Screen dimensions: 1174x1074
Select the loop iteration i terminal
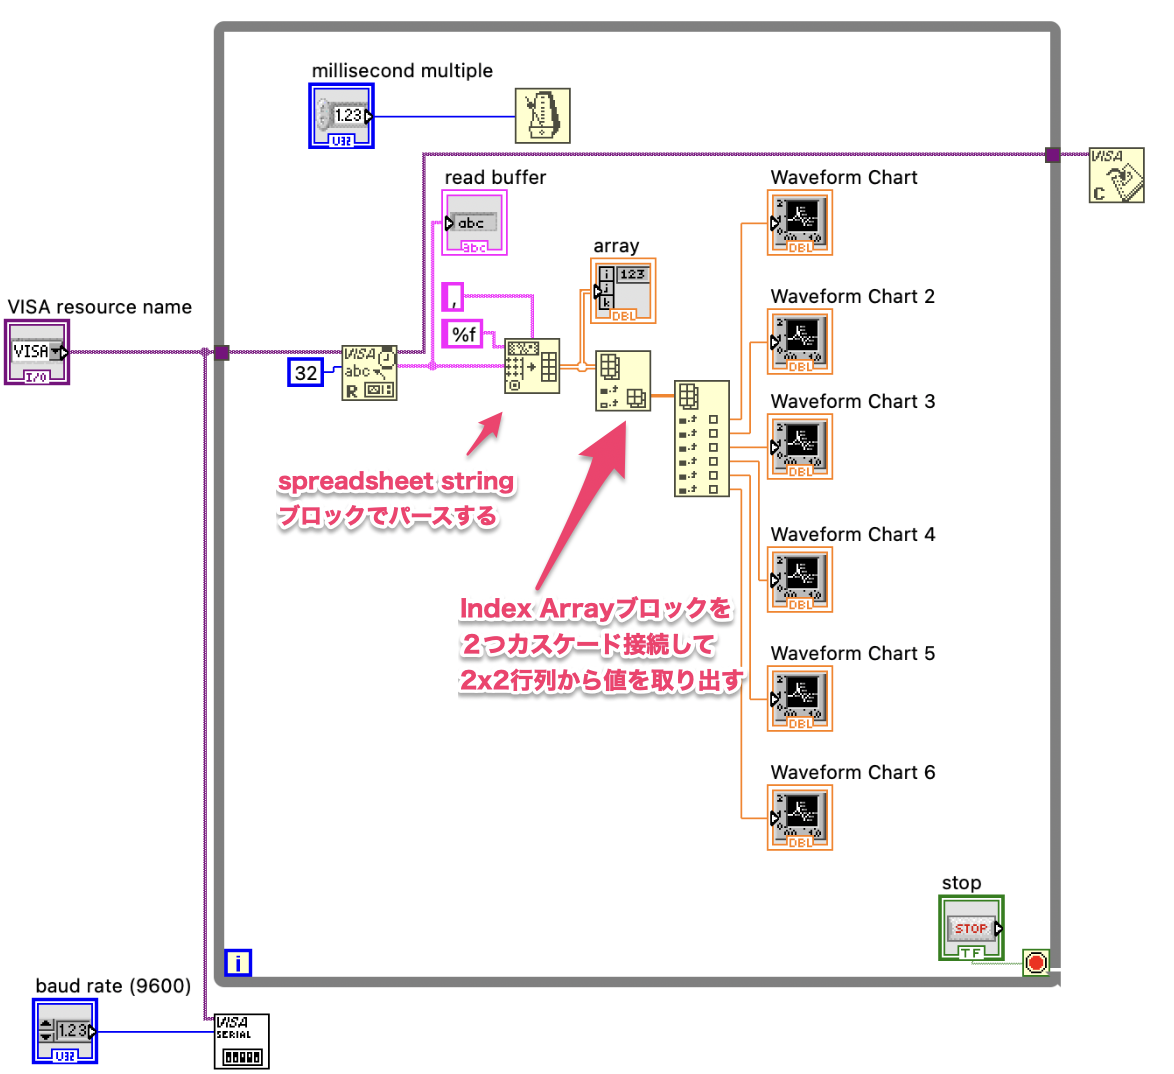coord(238,962)
